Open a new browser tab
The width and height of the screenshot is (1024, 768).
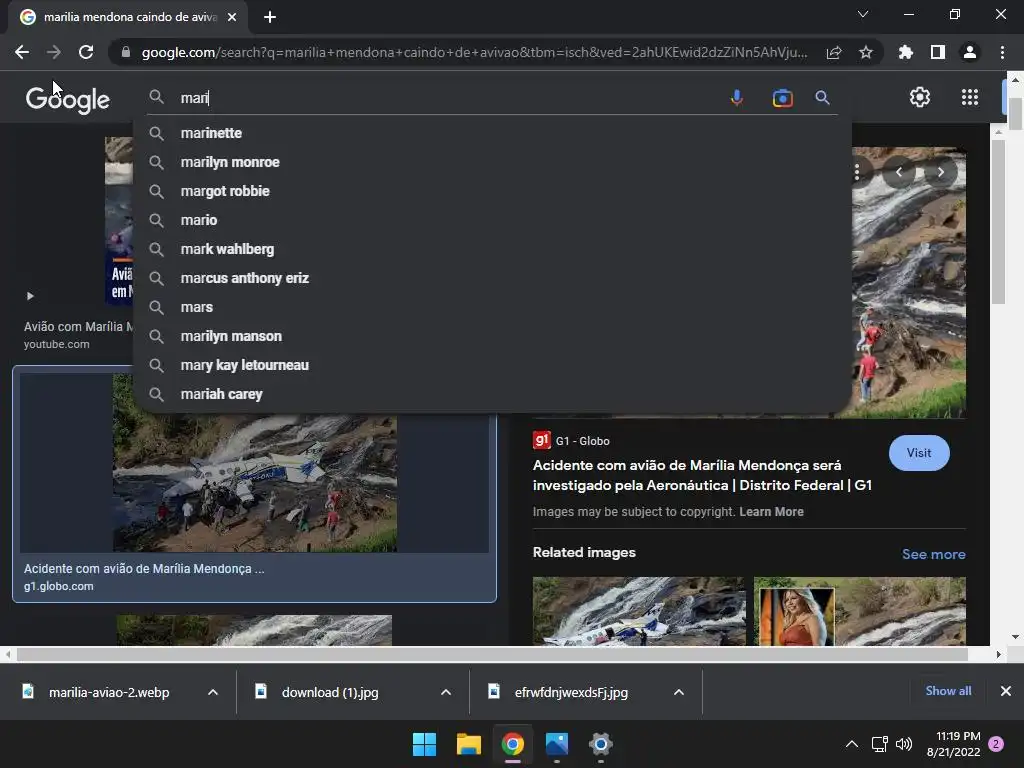pyautogui.click(x=270, y=17)
